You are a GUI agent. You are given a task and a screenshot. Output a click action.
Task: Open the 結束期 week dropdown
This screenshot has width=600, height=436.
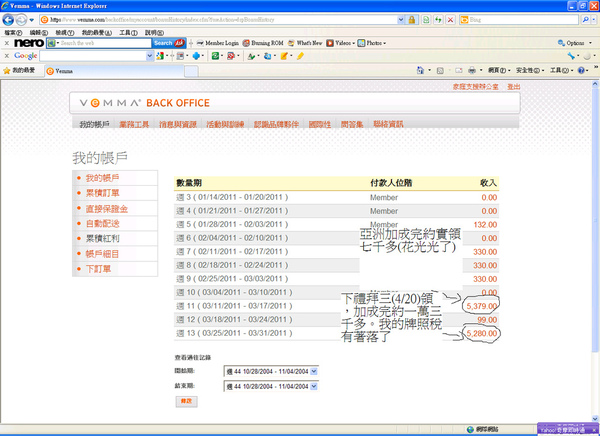(271, 387)
